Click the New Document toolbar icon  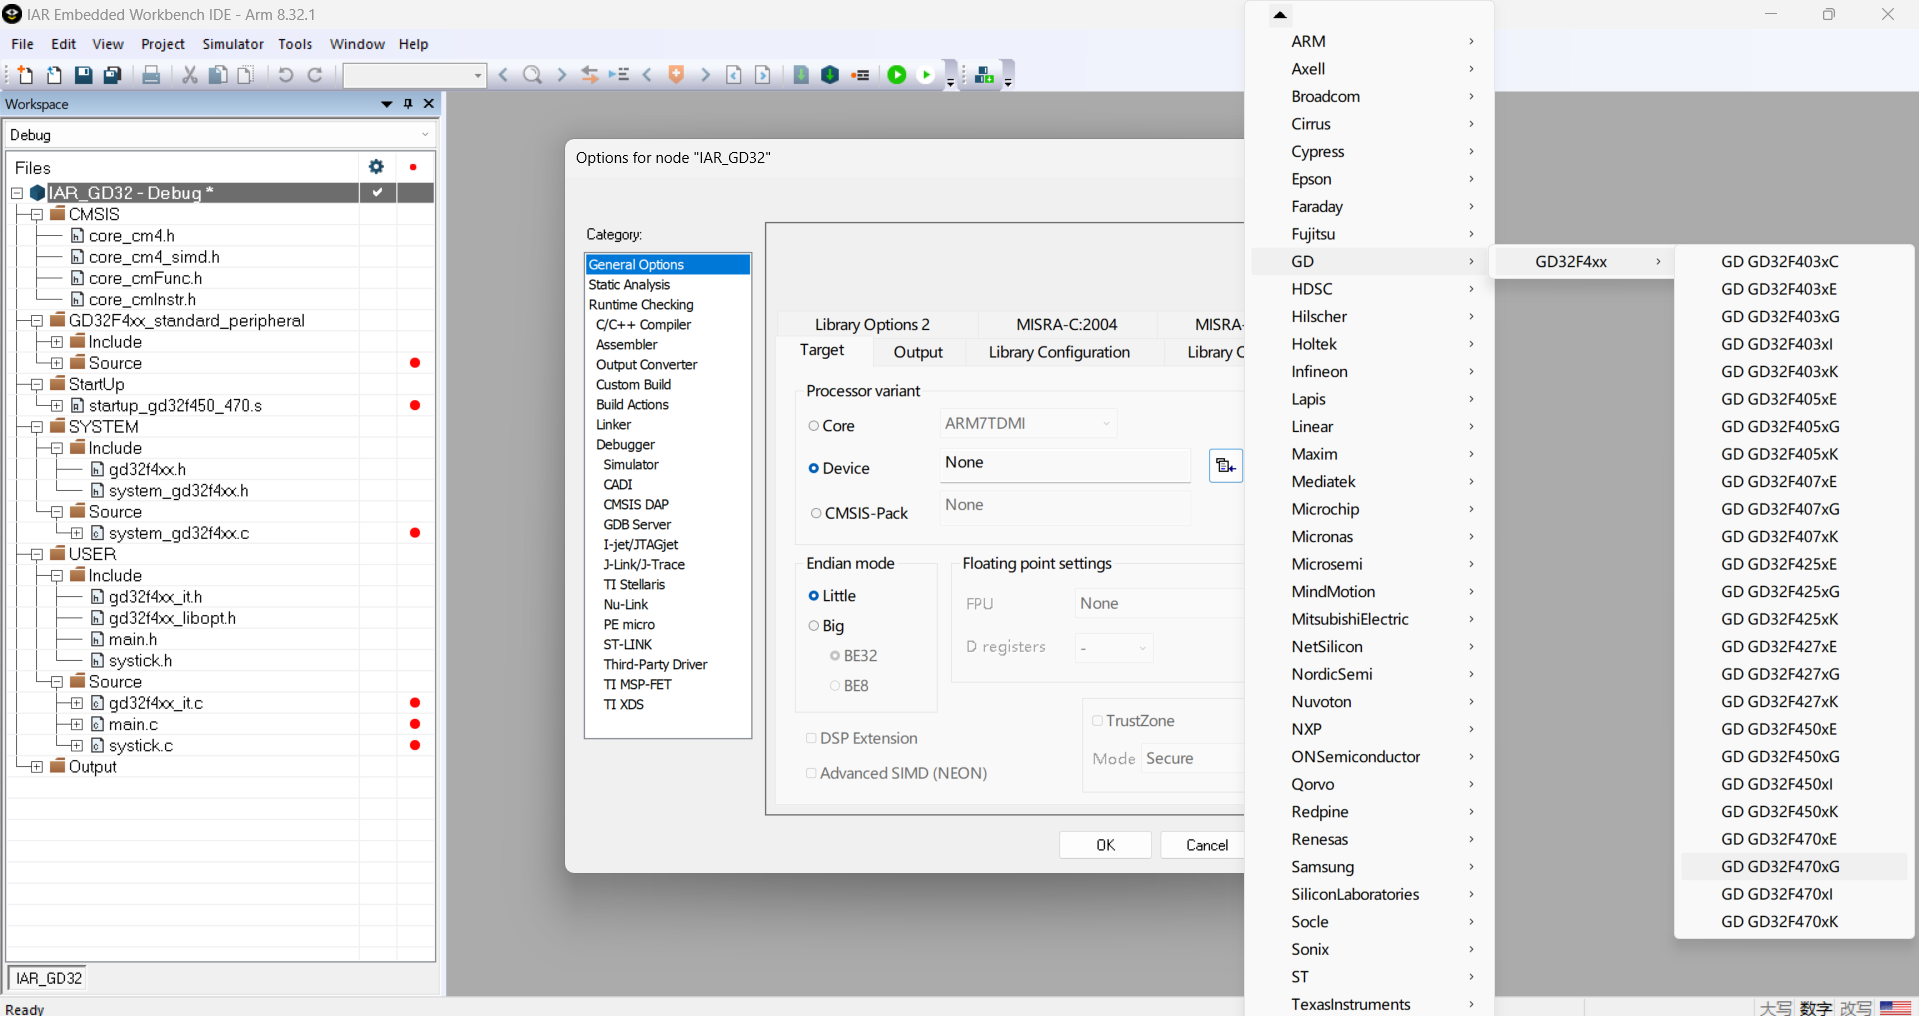click(x=25, y=75)
